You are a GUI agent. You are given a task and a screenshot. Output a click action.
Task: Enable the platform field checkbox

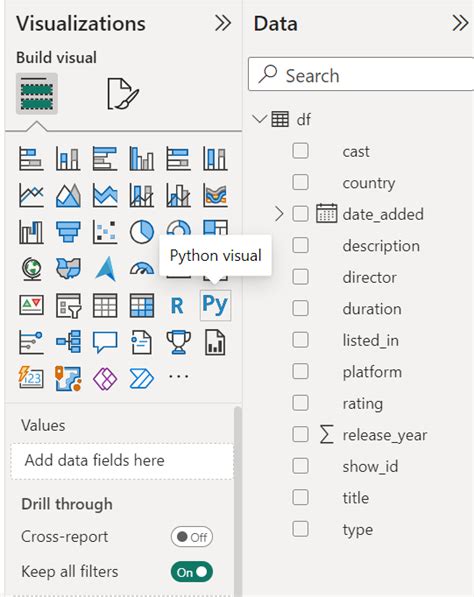point(300,371)
